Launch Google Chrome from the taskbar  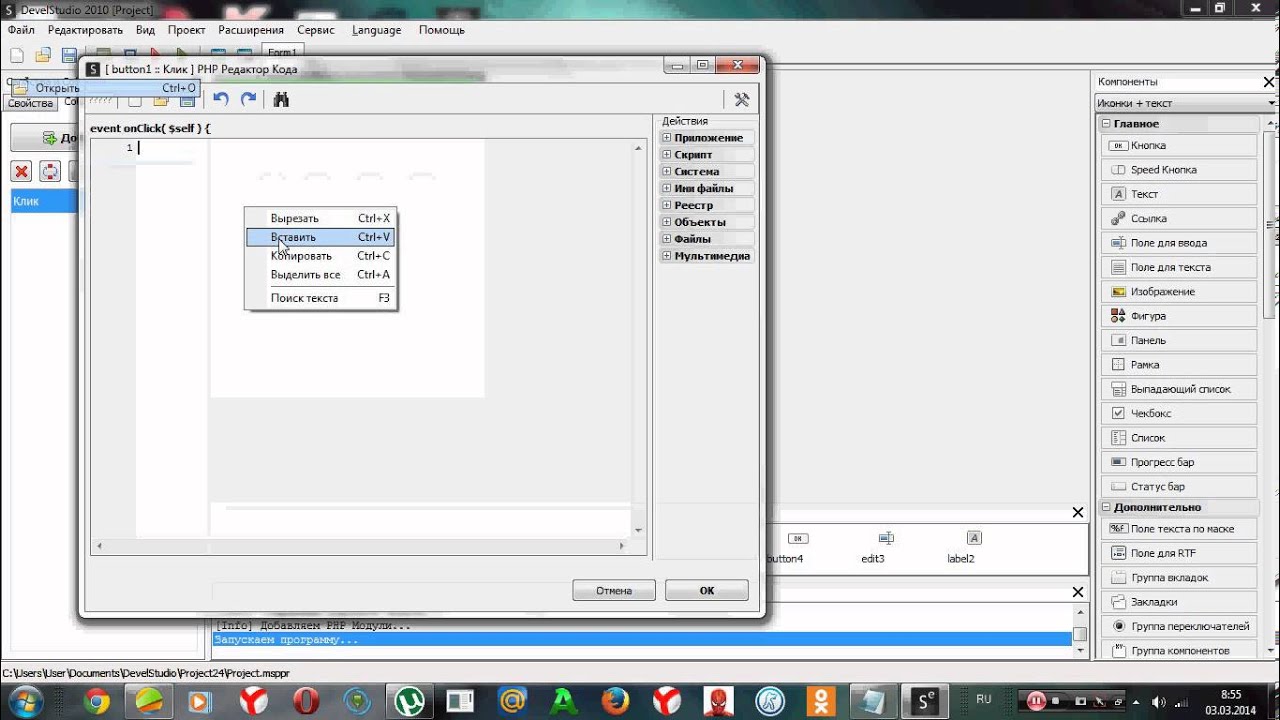97,702
